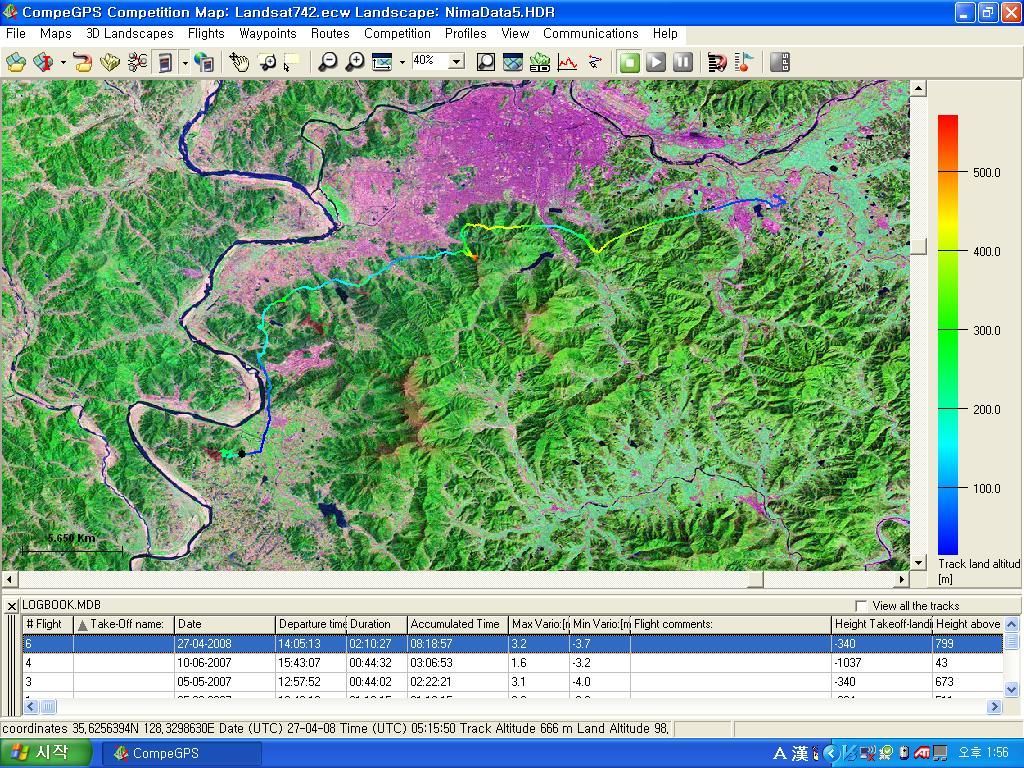
Task: Click the taskbar clock showing 1:56
Action: [x=983, y=753]
